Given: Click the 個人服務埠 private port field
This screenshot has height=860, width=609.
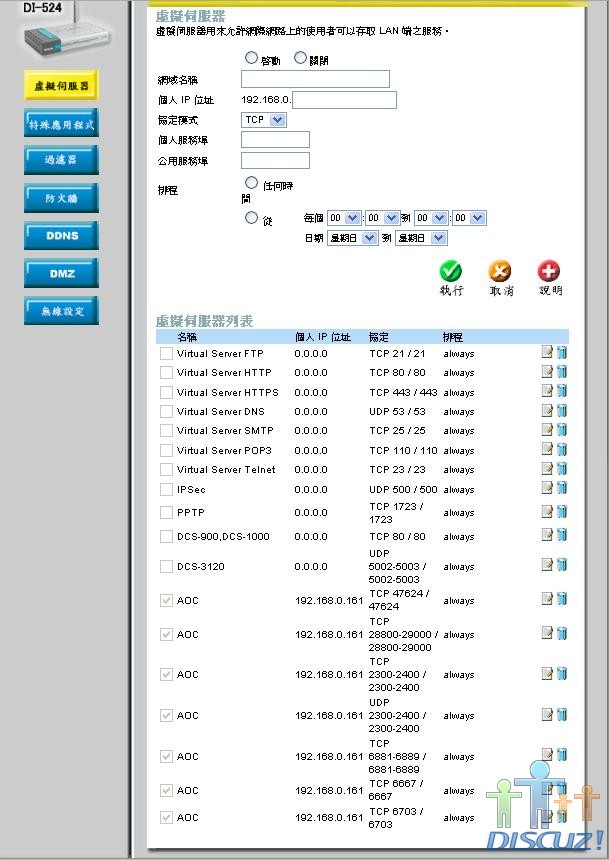Looking at the screenshot, I should 275,140.
